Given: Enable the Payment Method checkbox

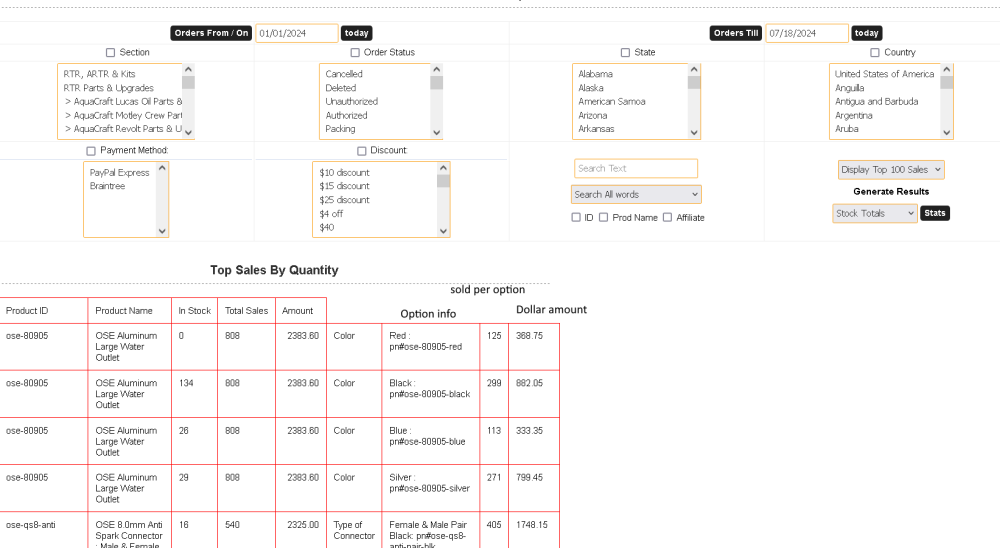Looking at the screenshot, I should [x=91, y=151].
